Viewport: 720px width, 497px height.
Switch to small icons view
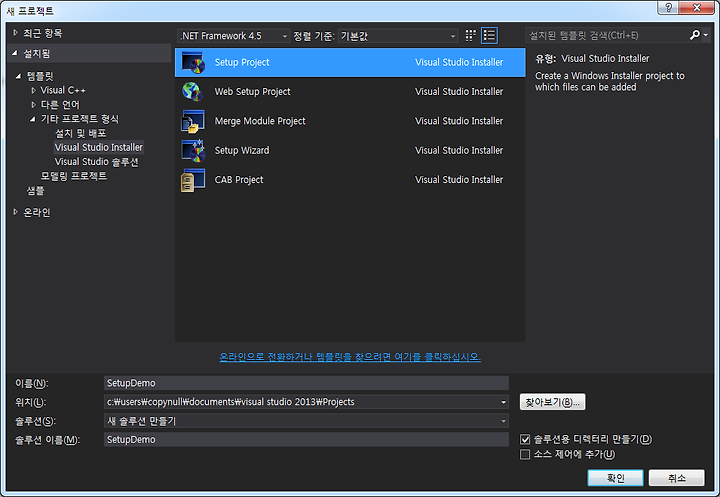pyautogui.click(x=471, y=36)
